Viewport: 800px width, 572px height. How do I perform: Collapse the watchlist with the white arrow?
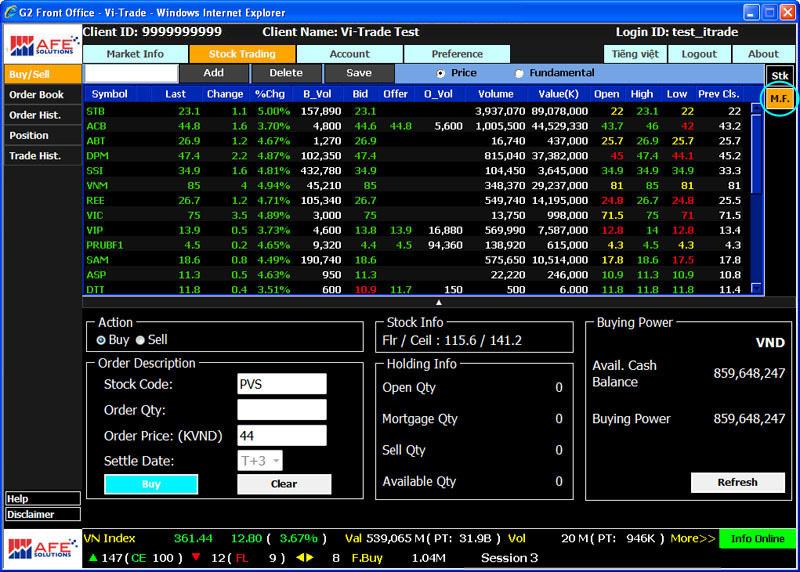tap(438, 302)
